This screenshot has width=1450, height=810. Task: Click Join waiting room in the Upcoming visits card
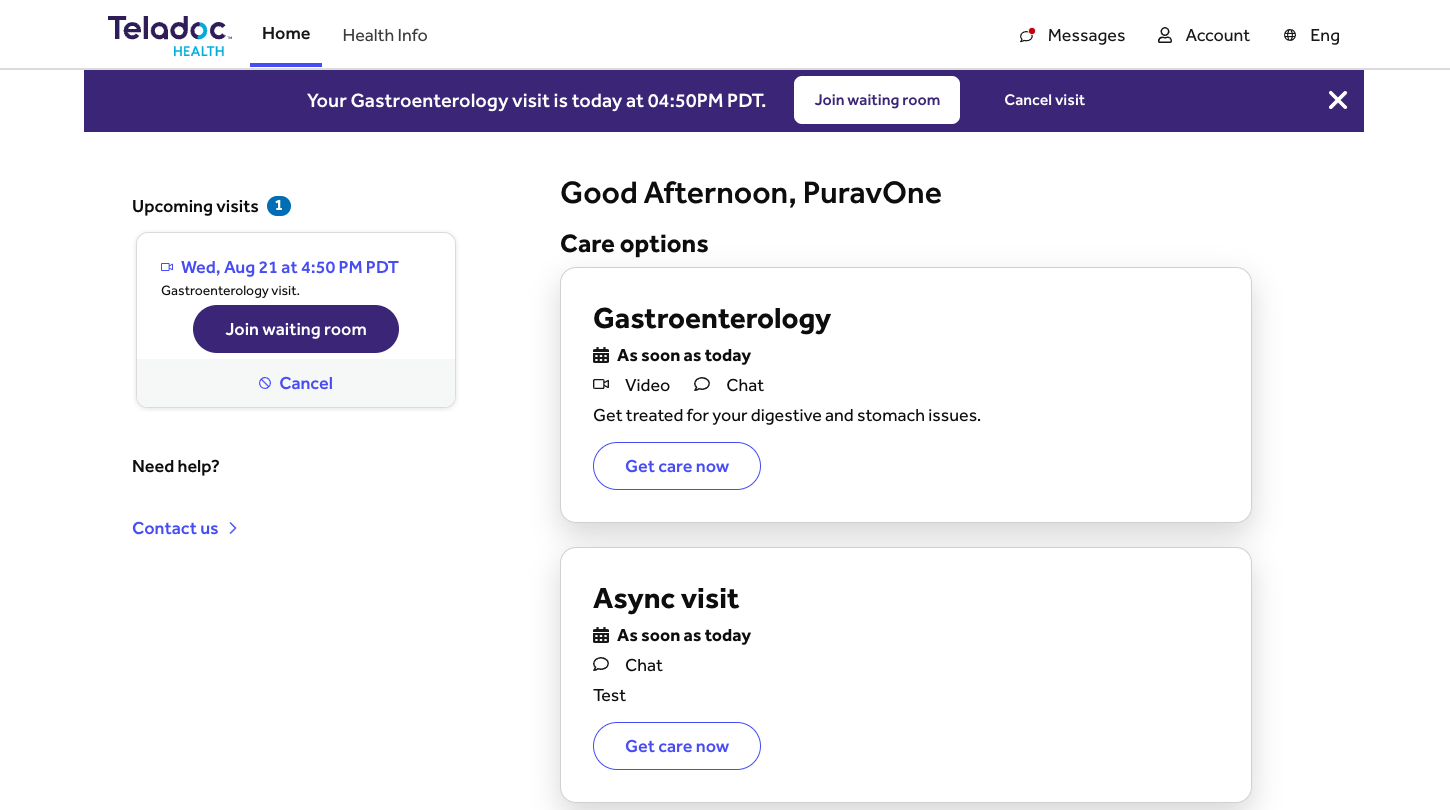pyautogui.click(x=296, y=329)
